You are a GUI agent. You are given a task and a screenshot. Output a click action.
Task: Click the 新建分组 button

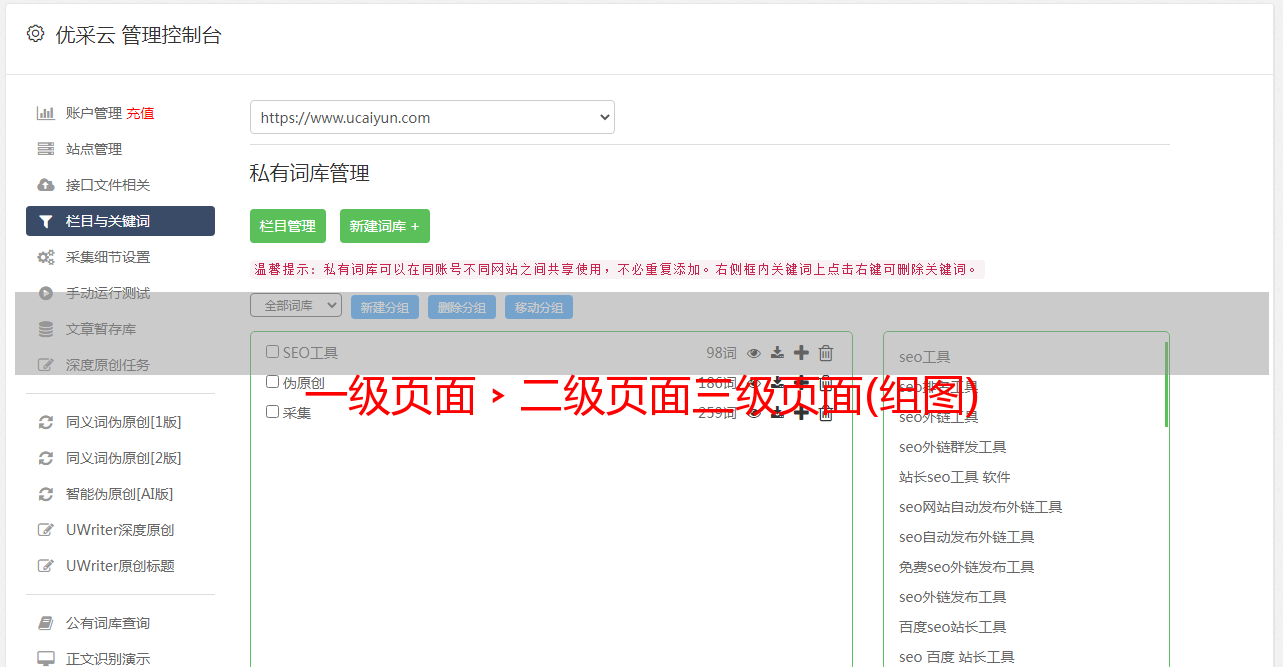pos(385,307)
